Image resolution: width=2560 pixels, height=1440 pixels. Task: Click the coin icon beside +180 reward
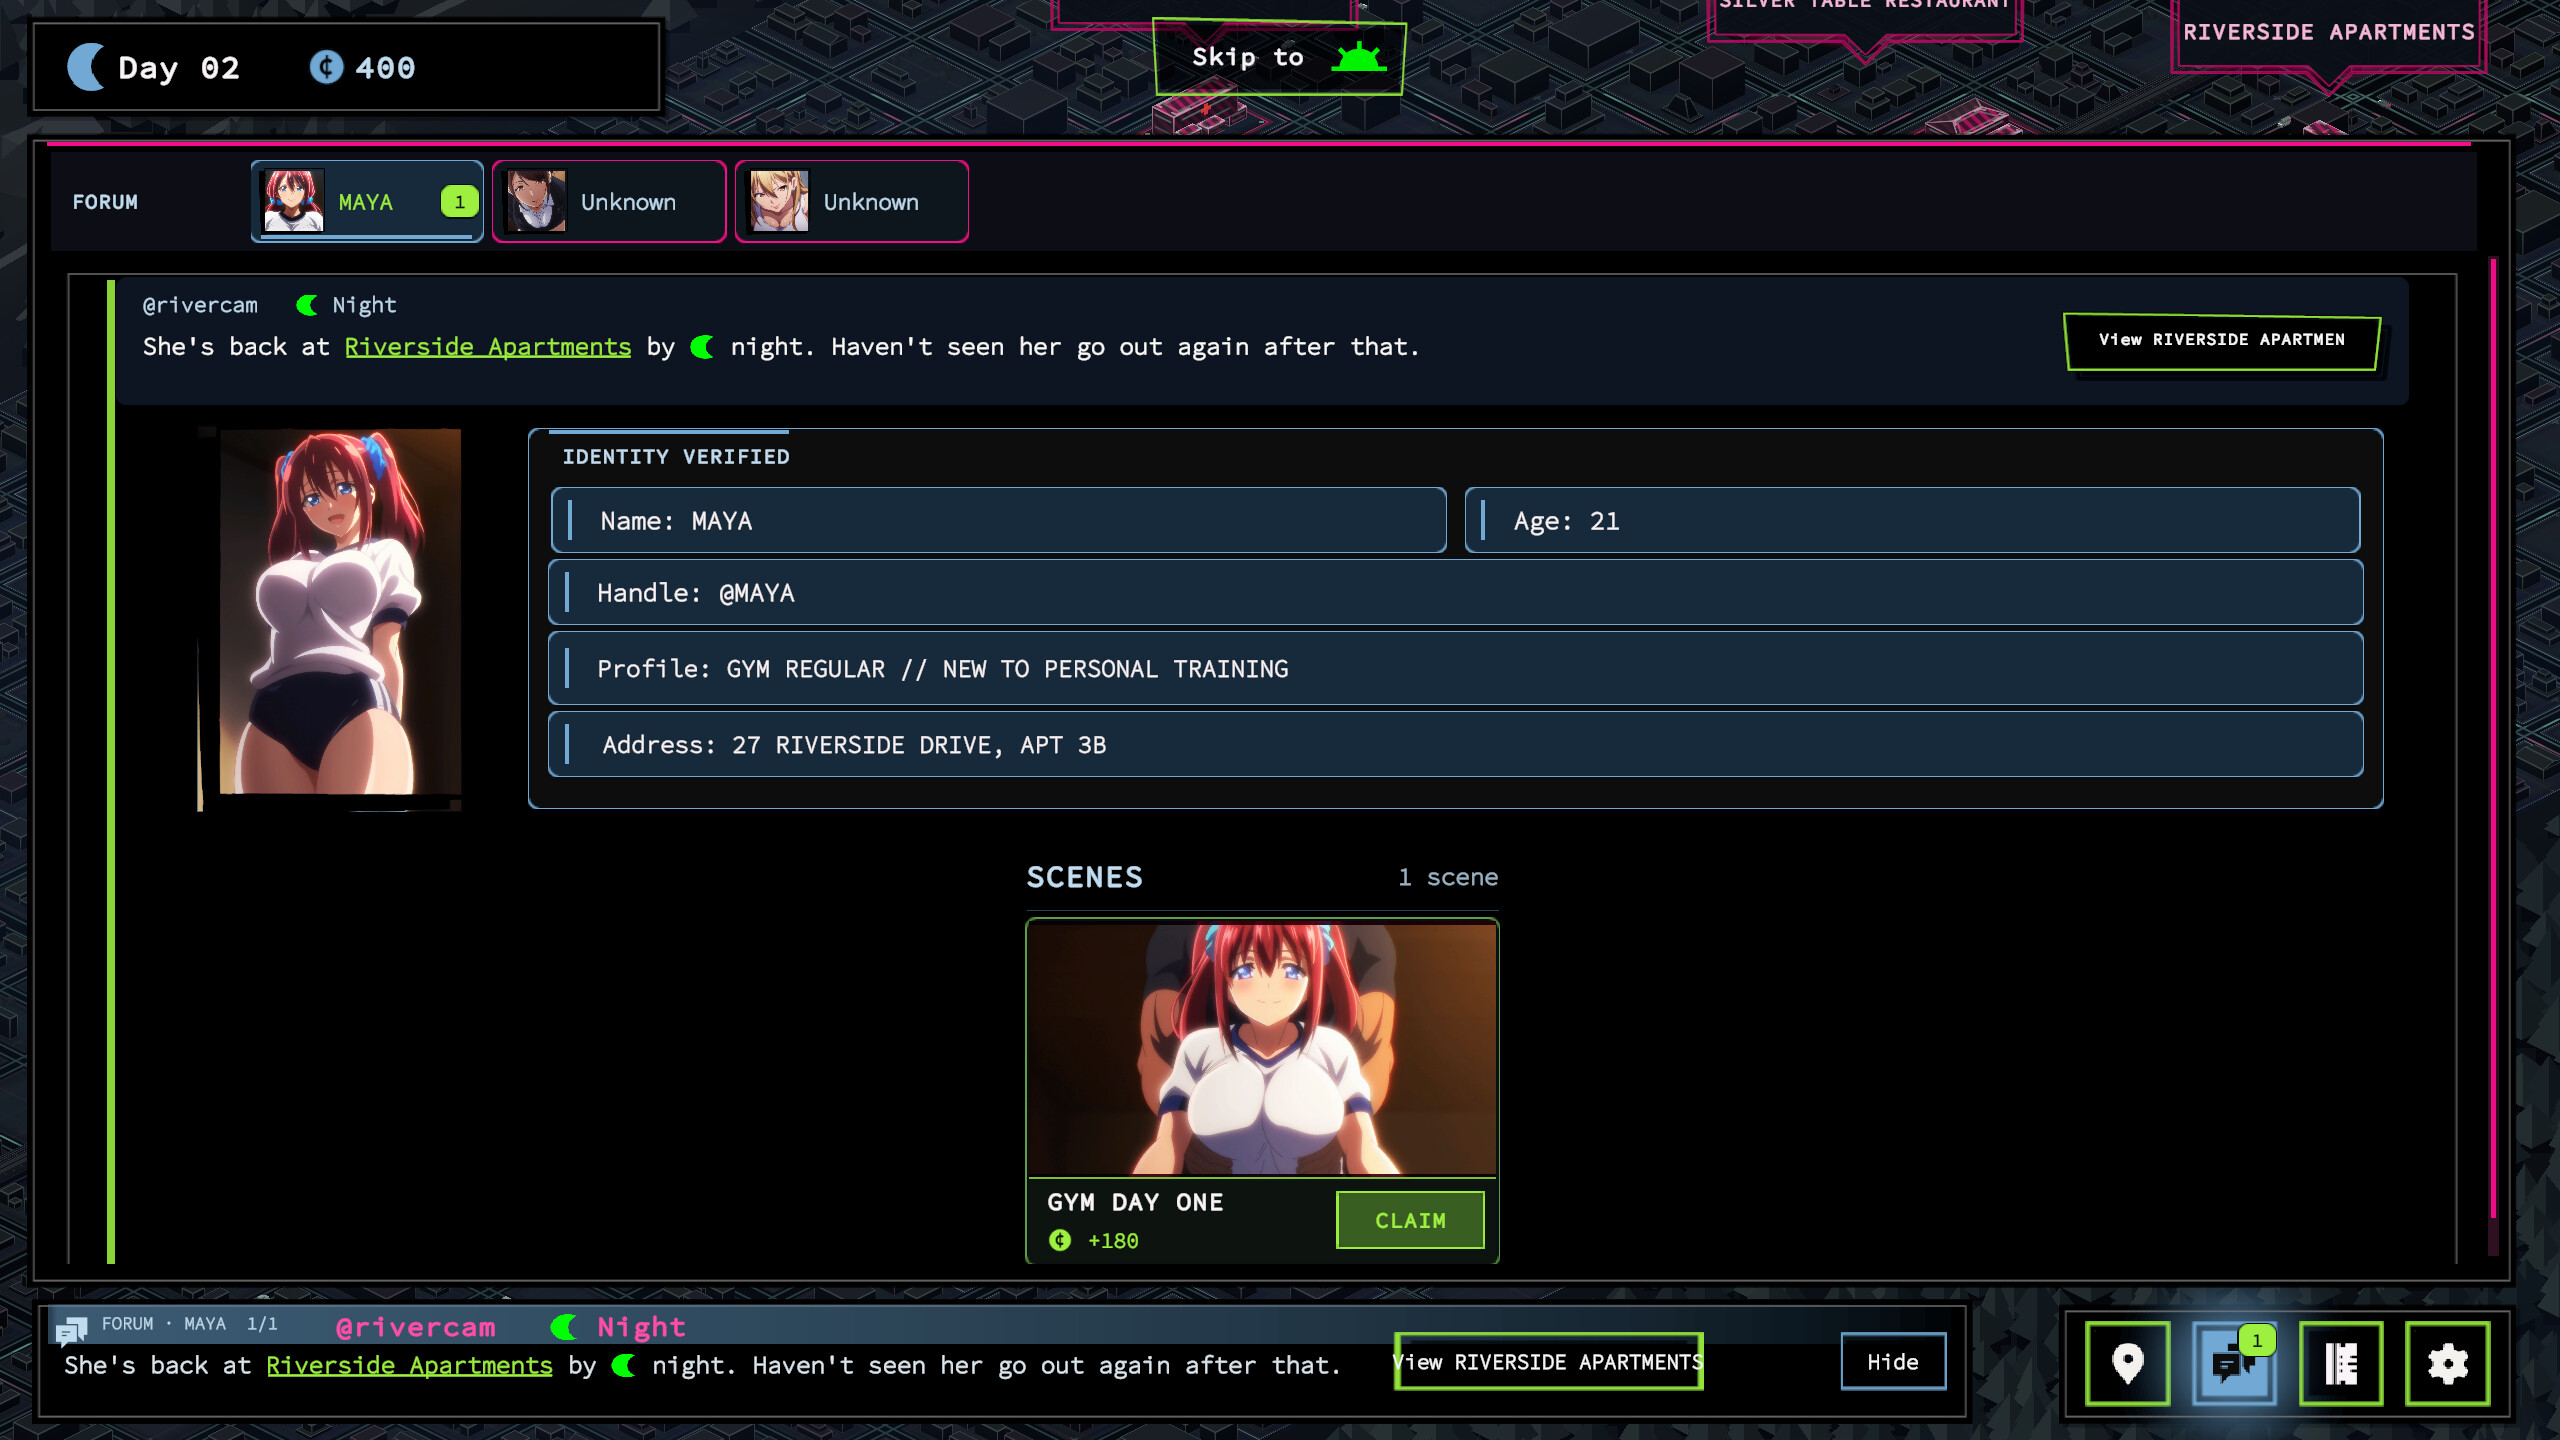1060,1240
